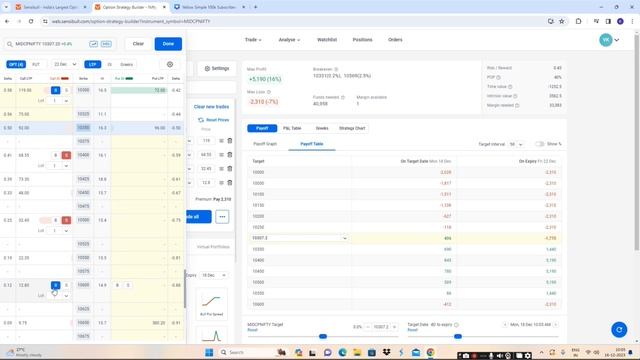Open the 22 Dec expiry dropdown
This screenshot has width=640, height=360.
(x=65, y=64)
